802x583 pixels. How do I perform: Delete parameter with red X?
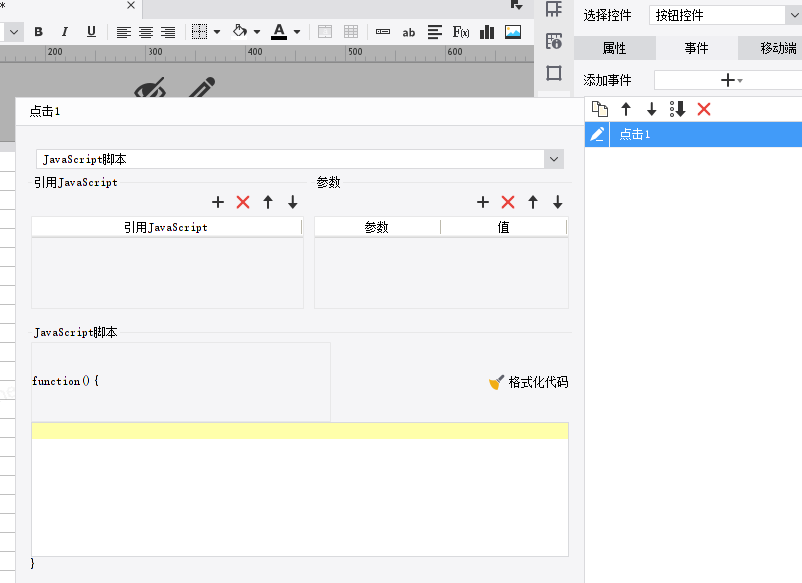click(508, 202)
